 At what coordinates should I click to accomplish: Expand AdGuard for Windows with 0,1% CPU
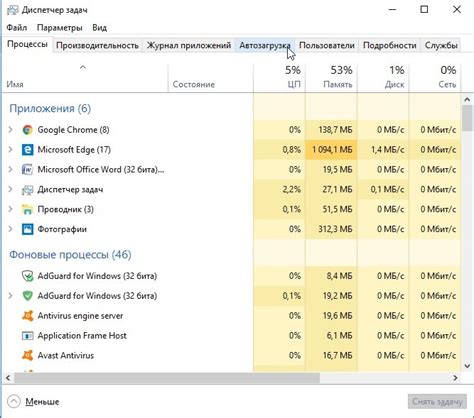click(x=10, y=296)
